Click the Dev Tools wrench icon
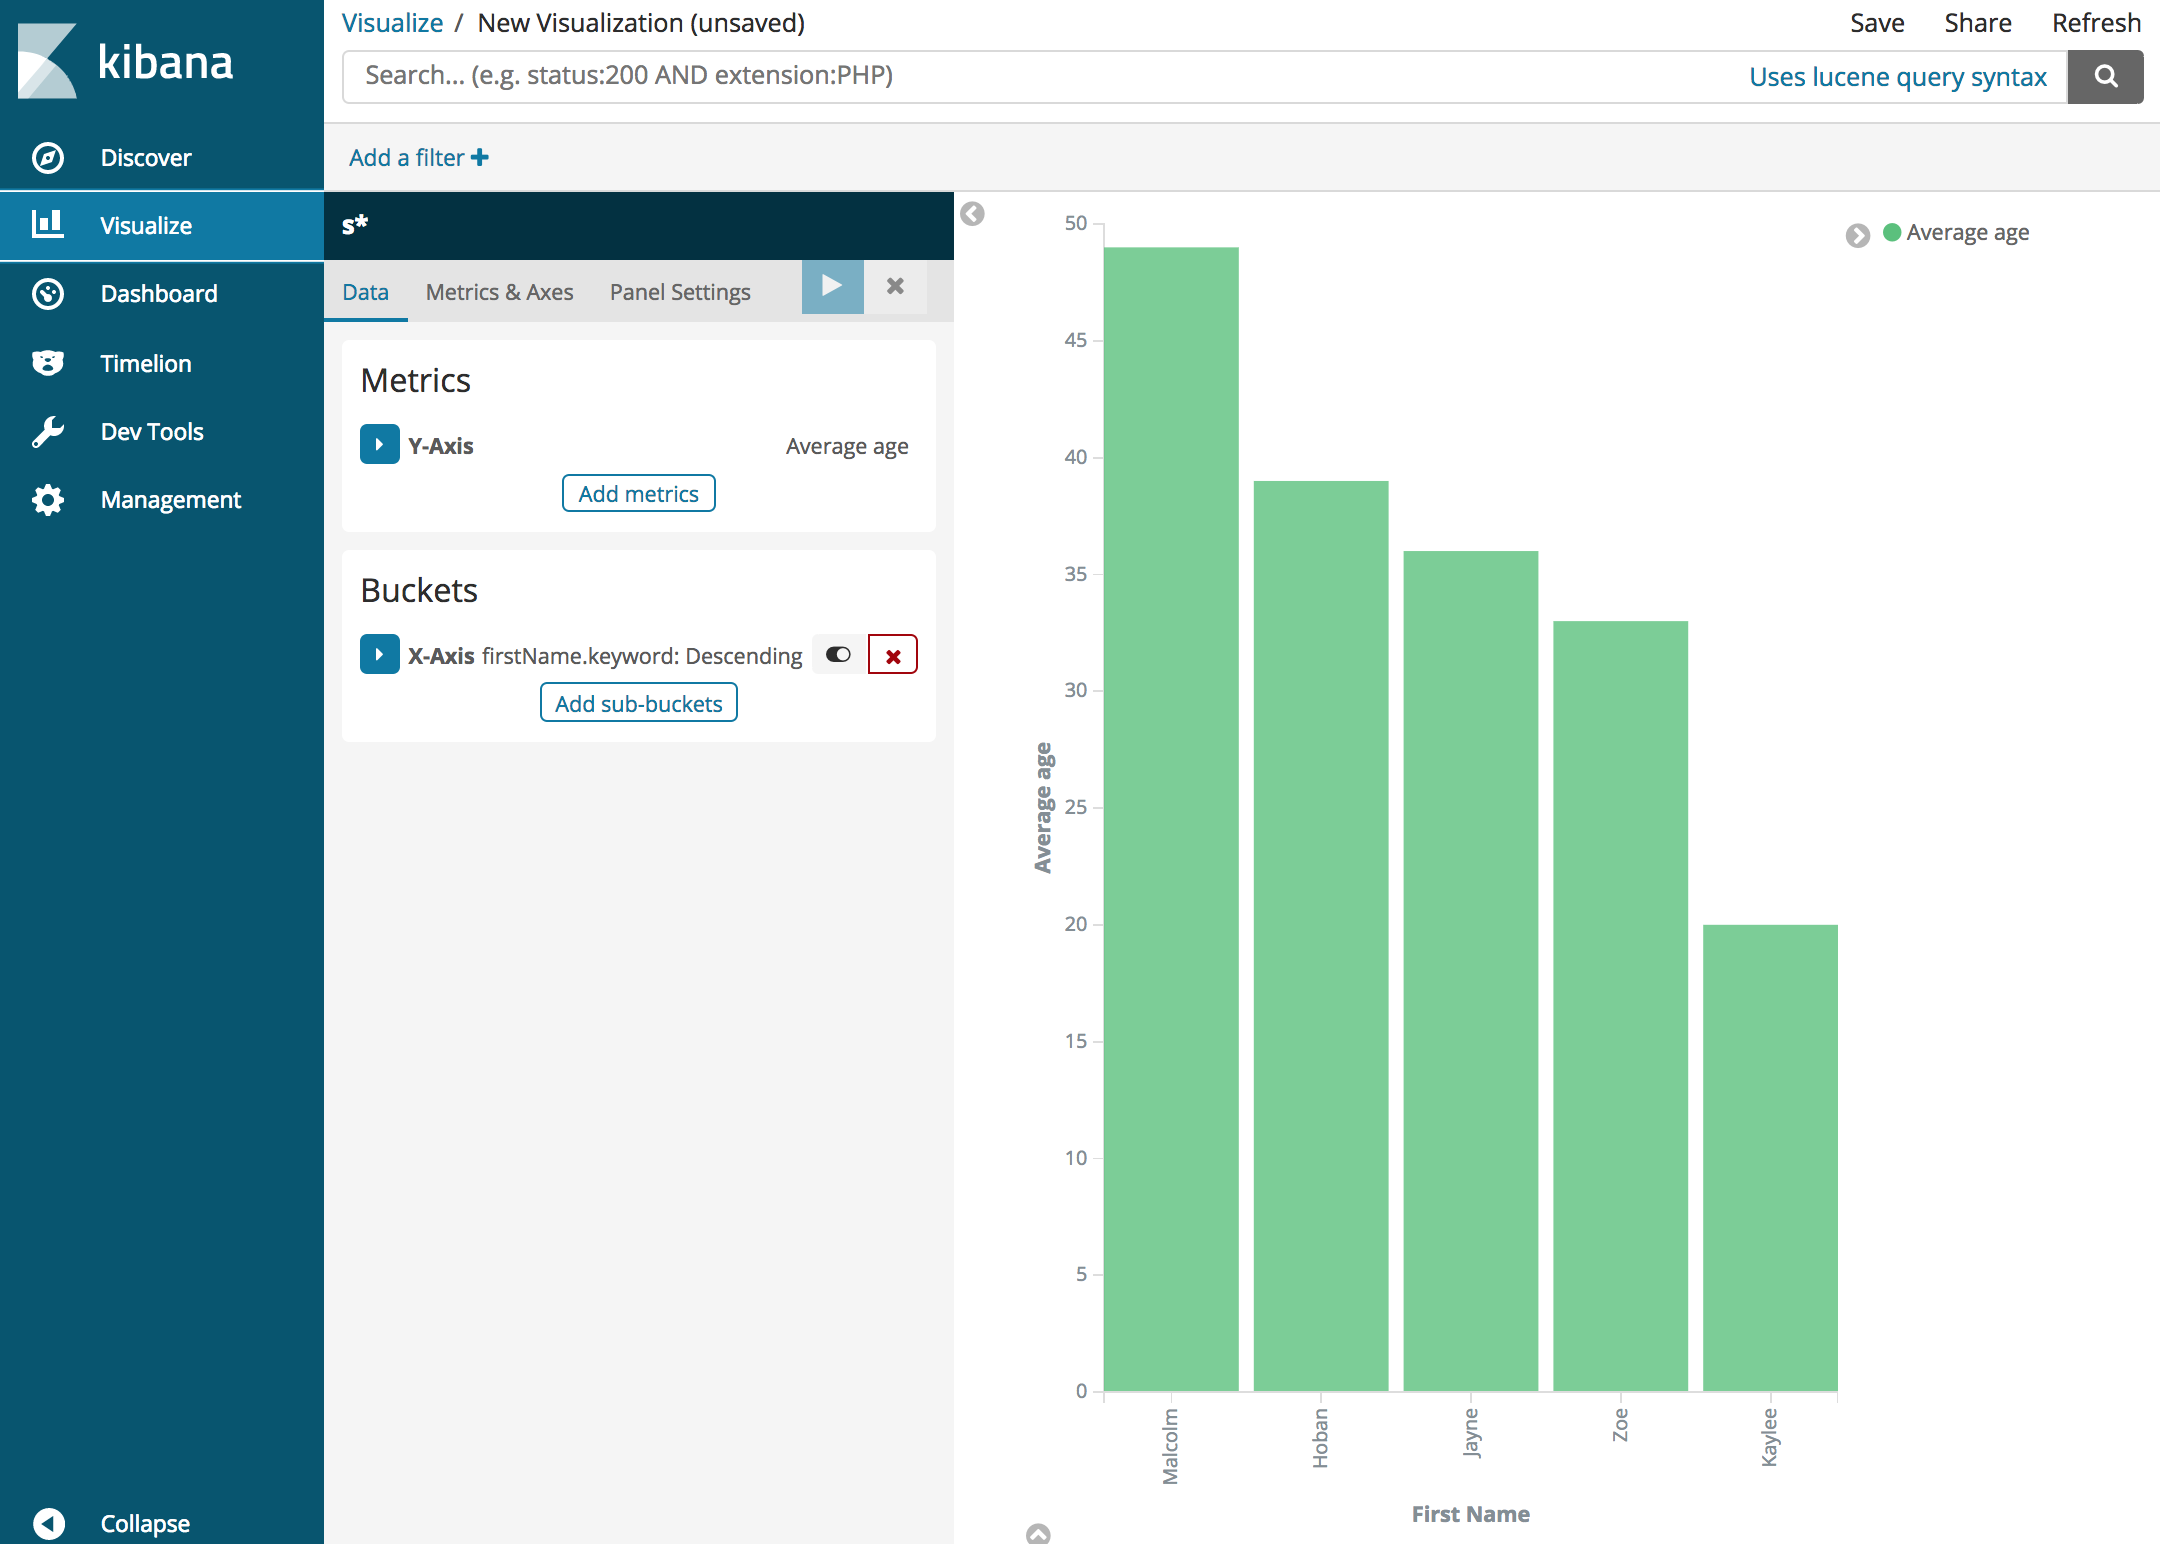The width and height of the screenshot is (2160, 1544). tap(48, 432)
